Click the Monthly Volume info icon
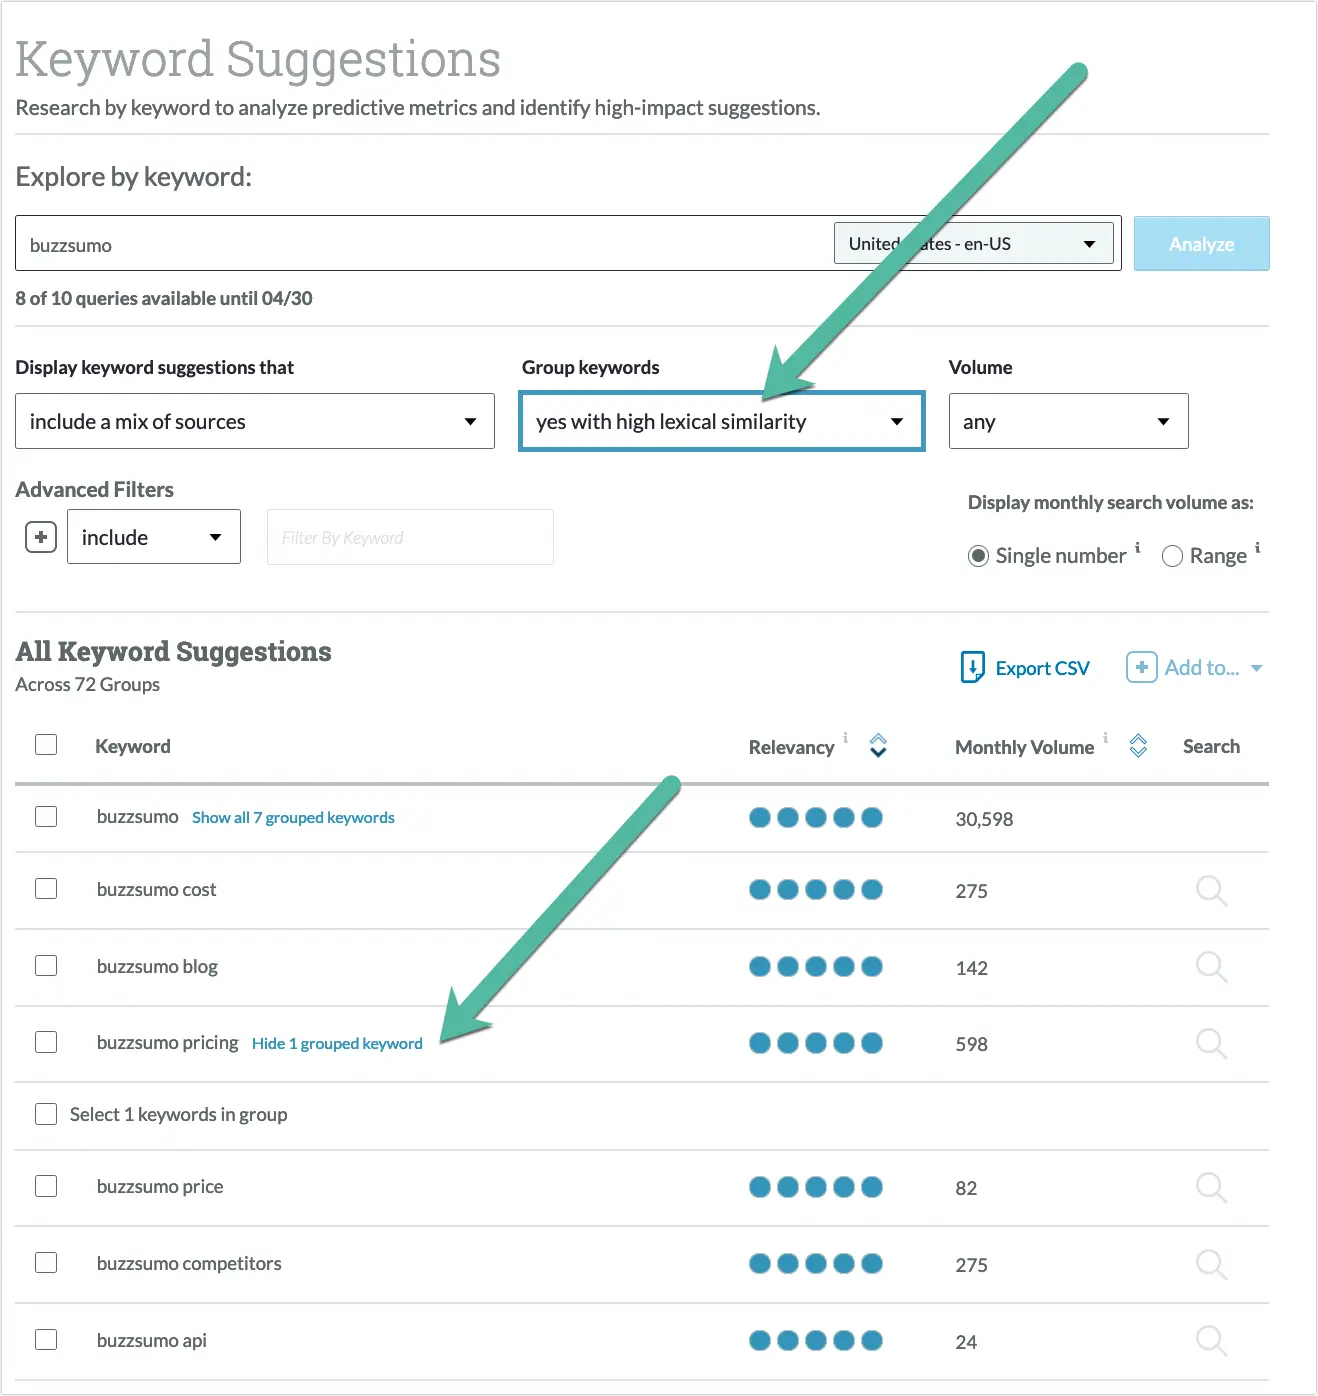This screenshot has width=1318, height=1396. coord(1105,738)
